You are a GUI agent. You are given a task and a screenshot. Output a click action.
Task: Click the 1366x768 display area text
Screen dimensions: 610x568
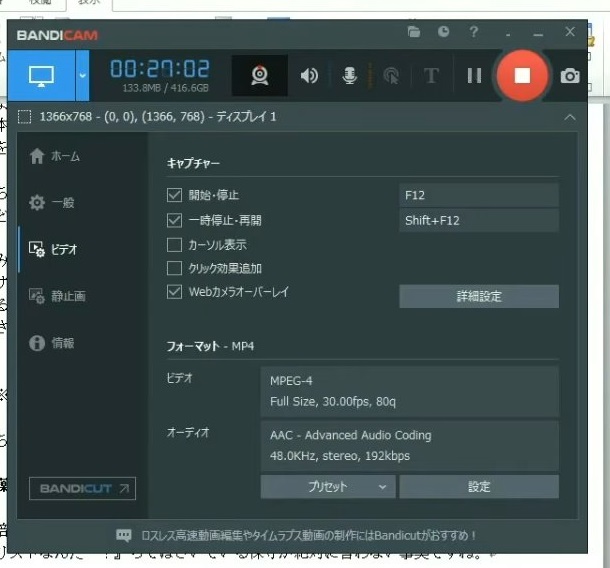point(158,117)
